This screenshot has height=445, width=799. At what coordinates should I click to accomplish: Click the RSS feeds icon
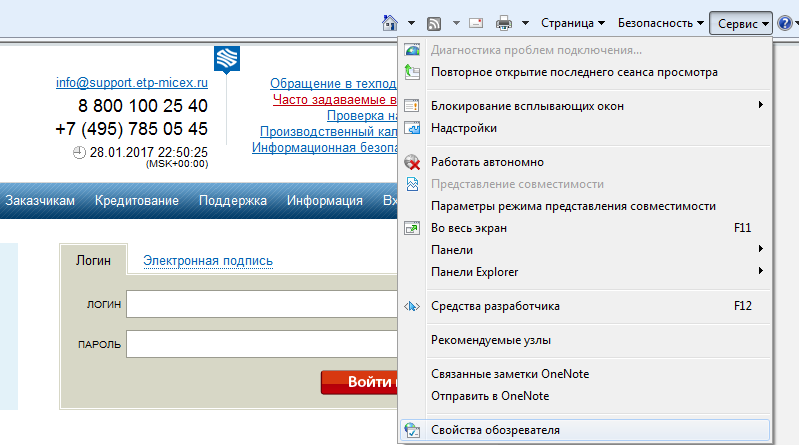[x=435, y=22]
